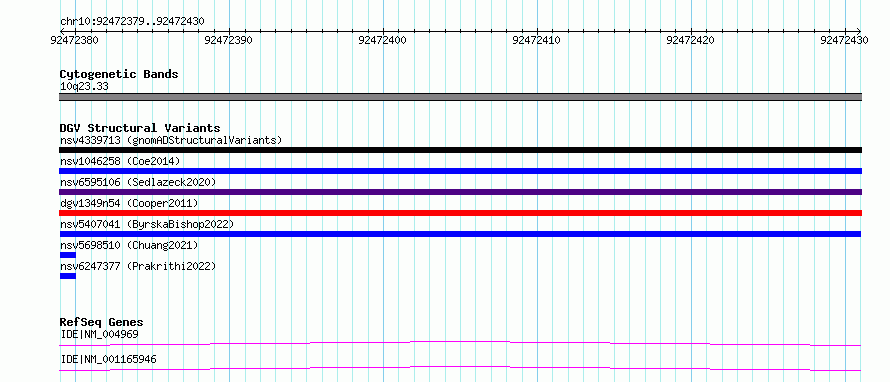Click ruler position 92472420
890x382 pixels.
tap(691, 40)
